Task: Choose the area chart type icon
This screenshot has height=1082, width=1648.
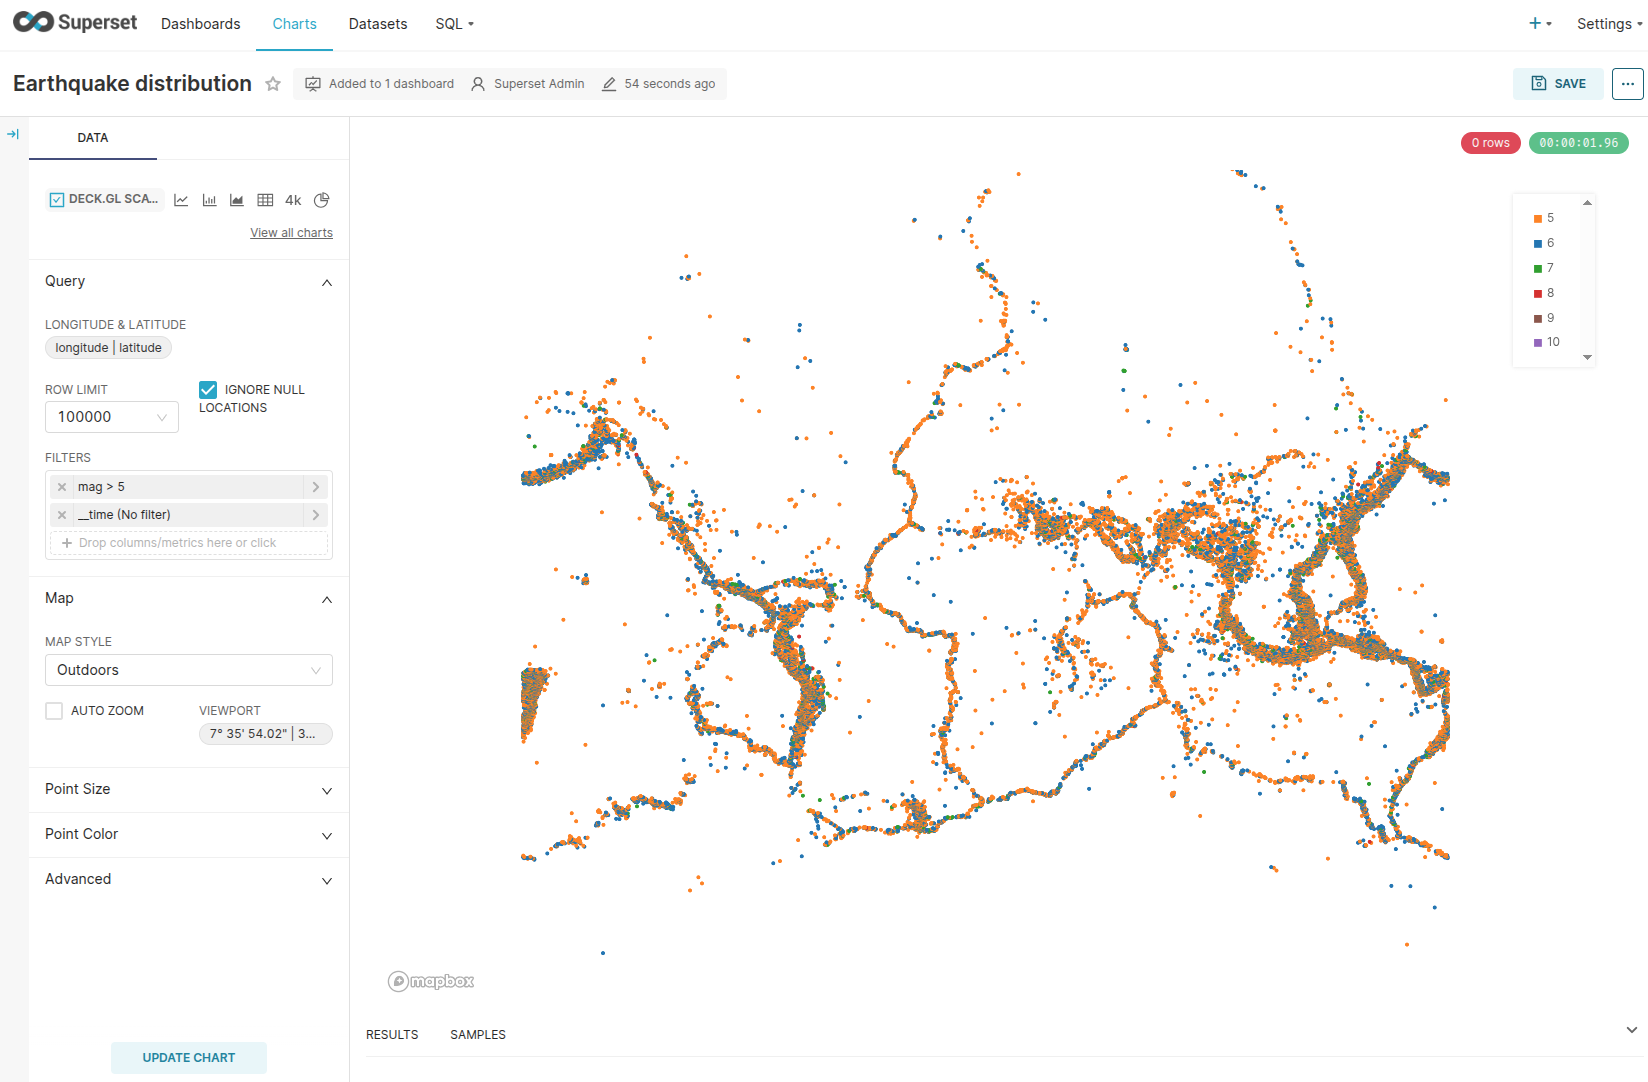Action: pos(237,200)
